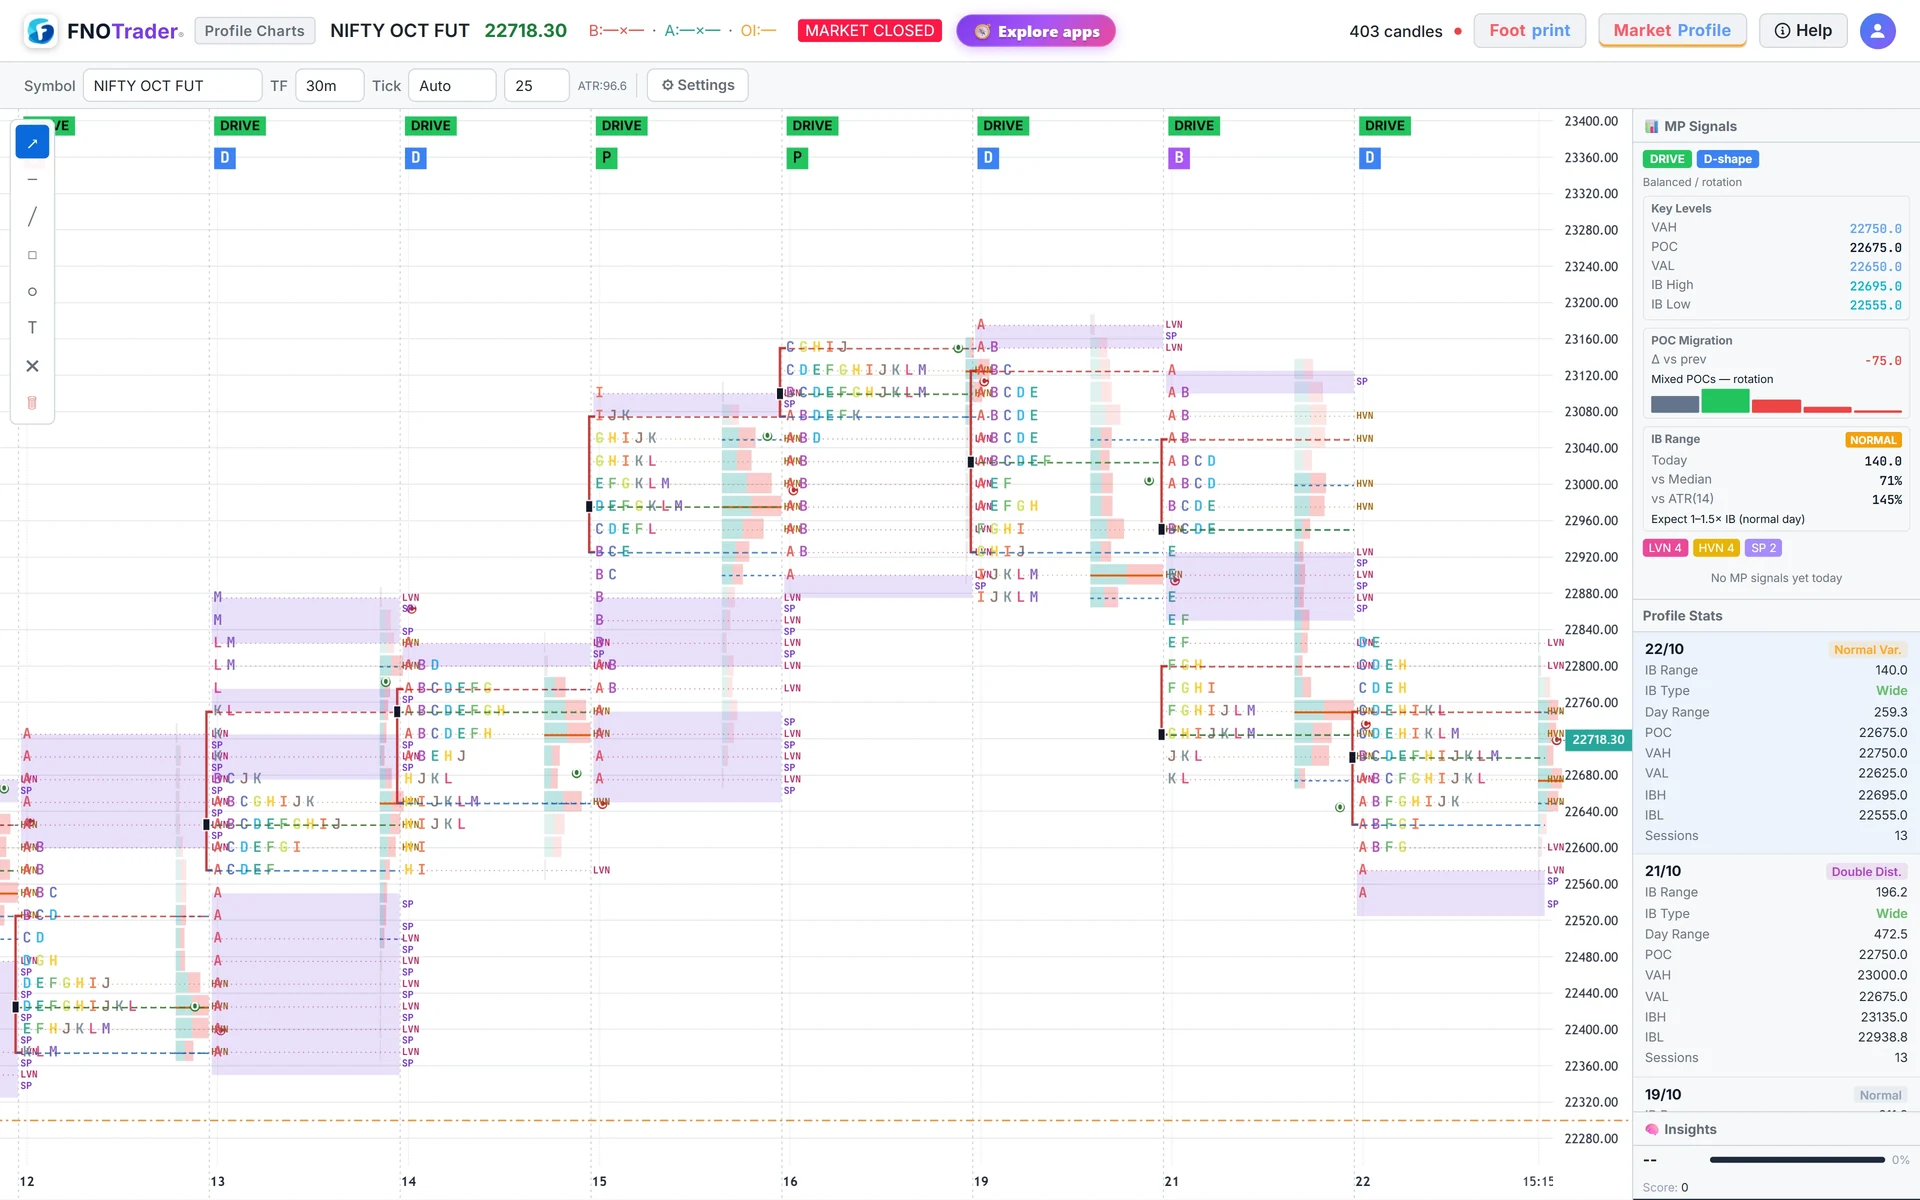Screen dimensions: 1920x1200
Task: Click the Insights score progress bar
Action: [x=1797, y=1160]
